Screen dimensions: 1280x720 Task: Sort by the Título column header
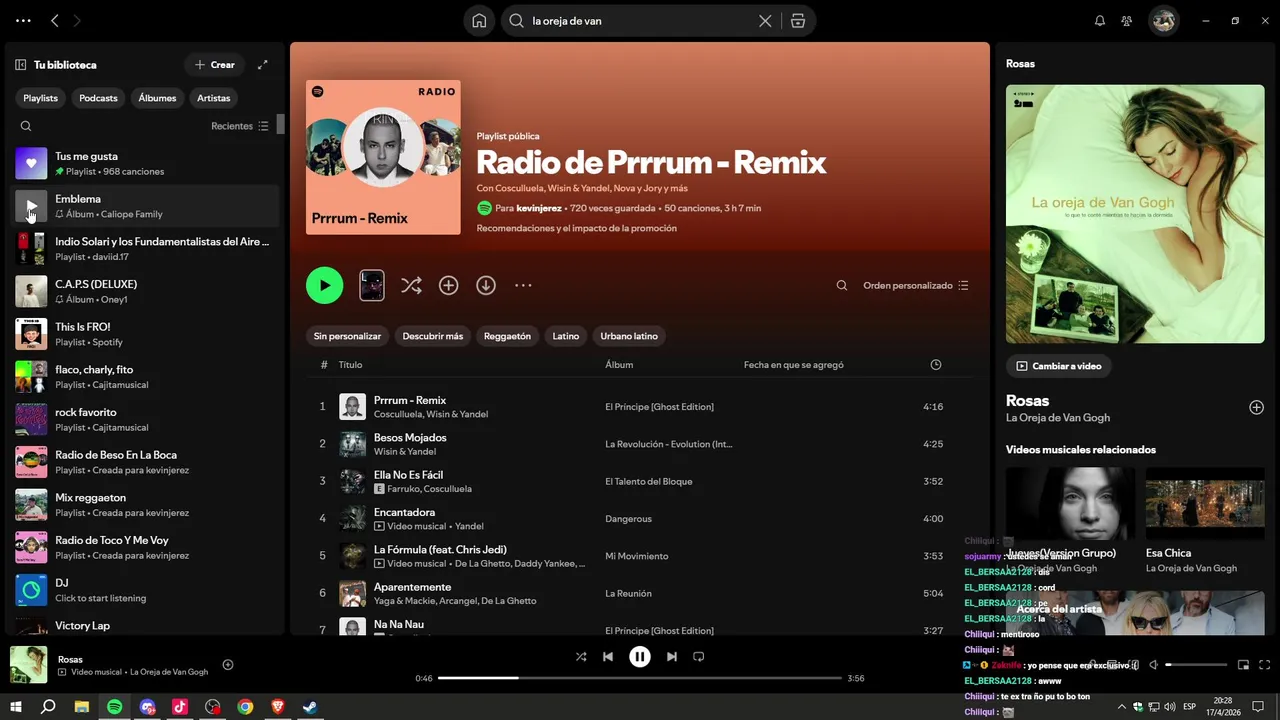[x=350, y=365]
